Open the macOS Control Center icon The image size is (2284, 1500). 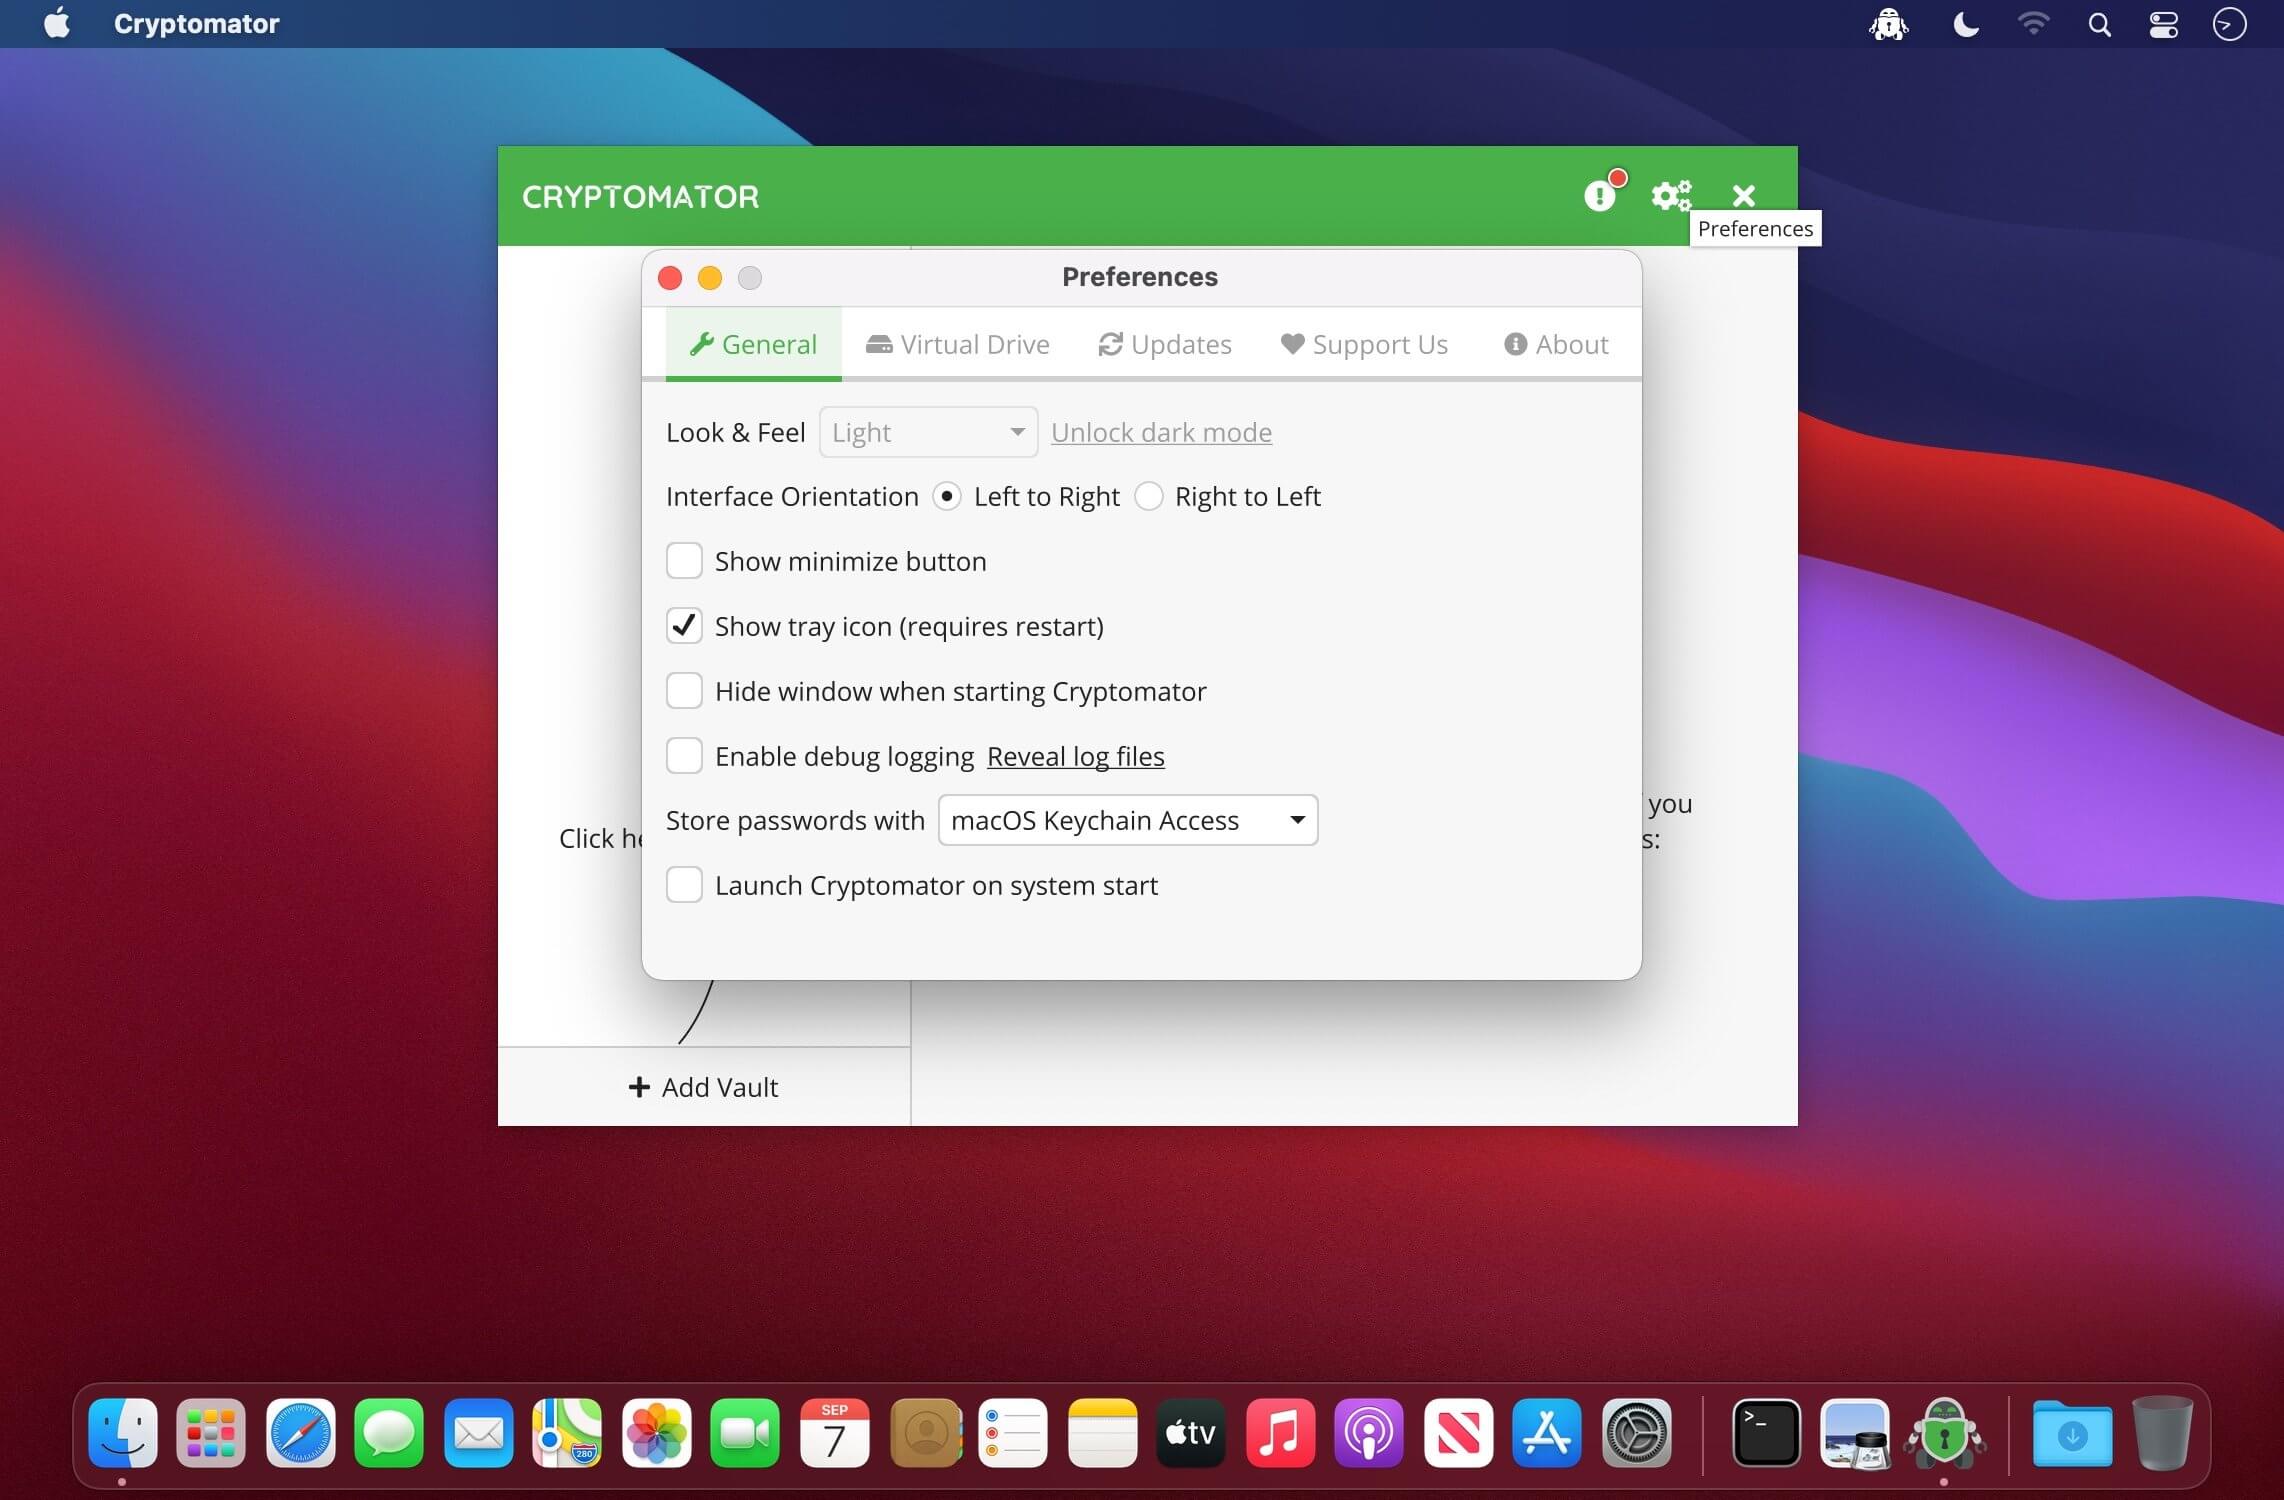coord(2163,24)
